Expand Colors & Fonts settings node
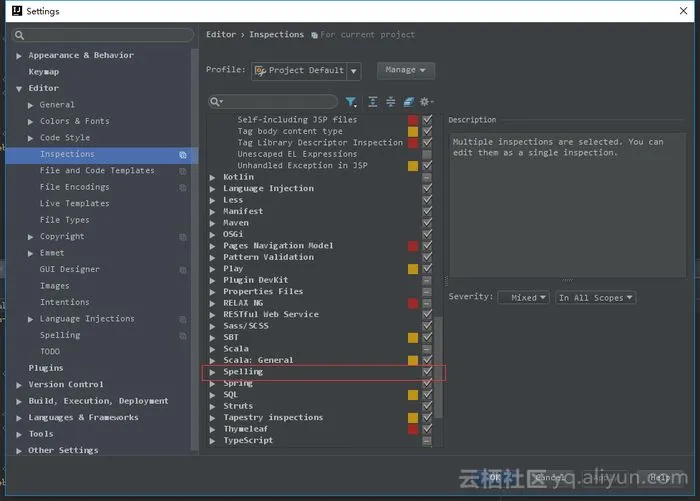The image size is (700, 501). click(x=30, y=122)
